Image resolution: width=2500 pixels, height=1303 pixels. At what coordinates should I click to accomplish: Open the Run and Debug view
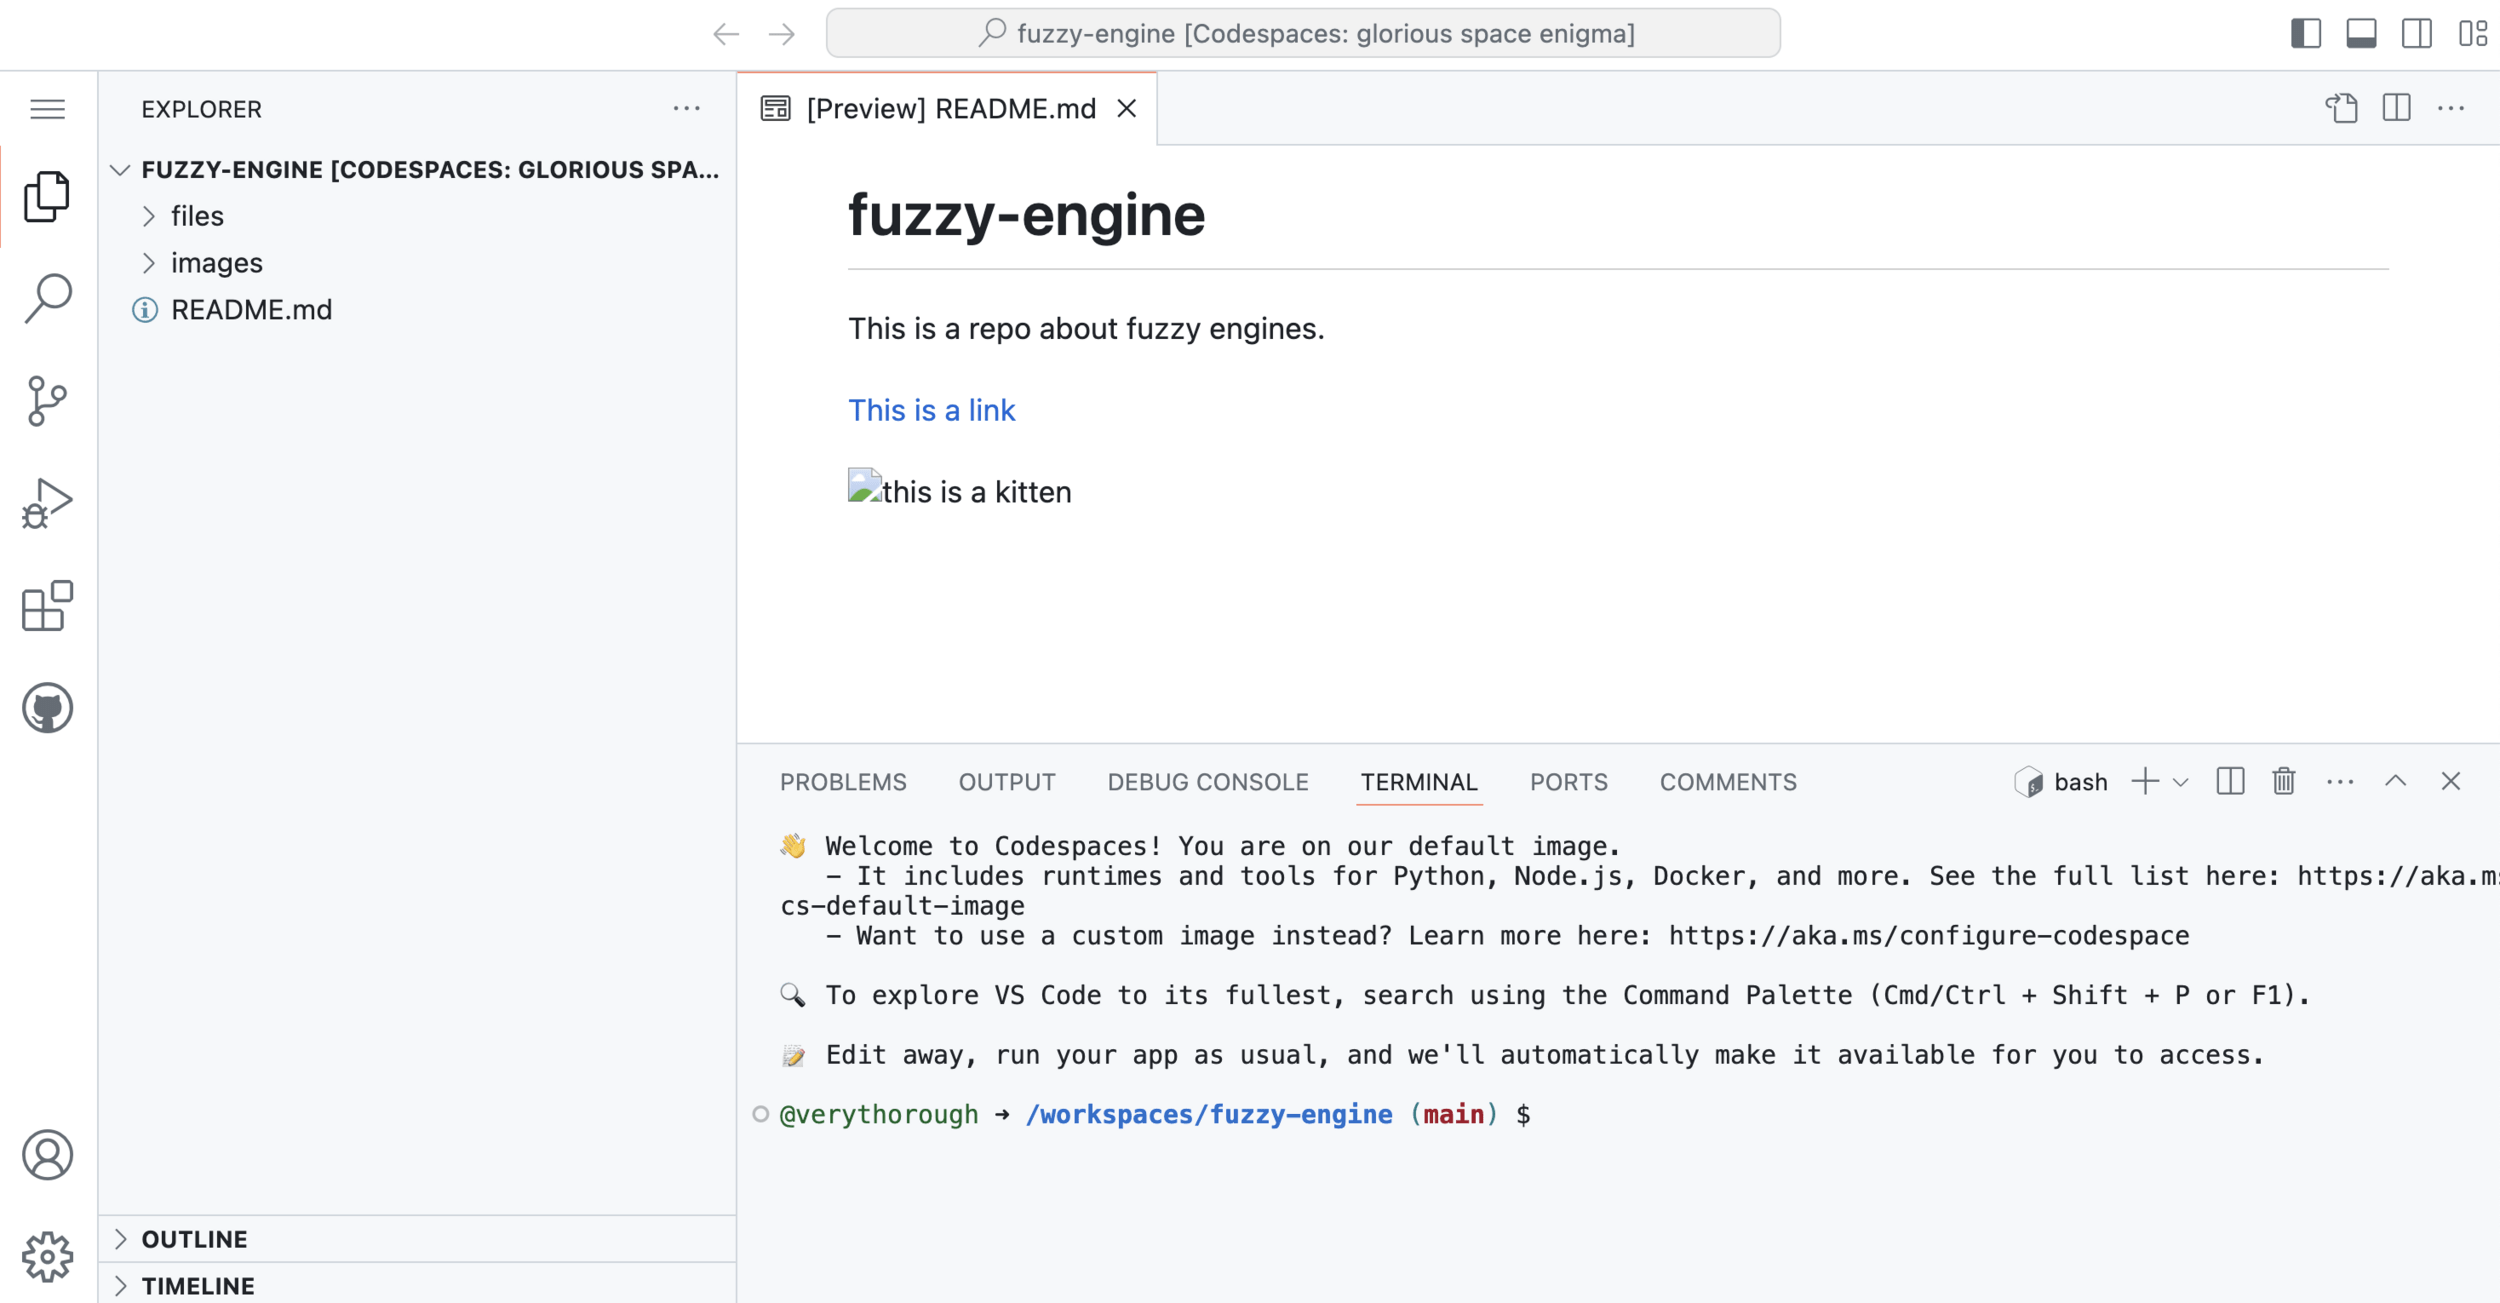47,503
